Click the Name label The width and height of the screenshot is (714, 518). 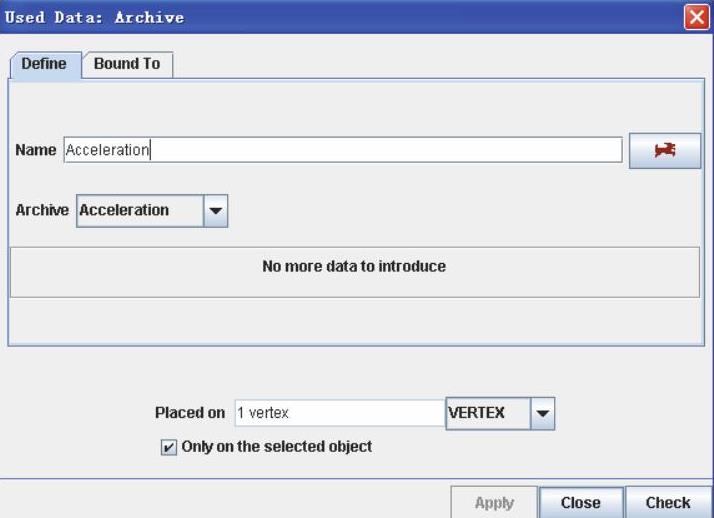(x=35, y=150)
